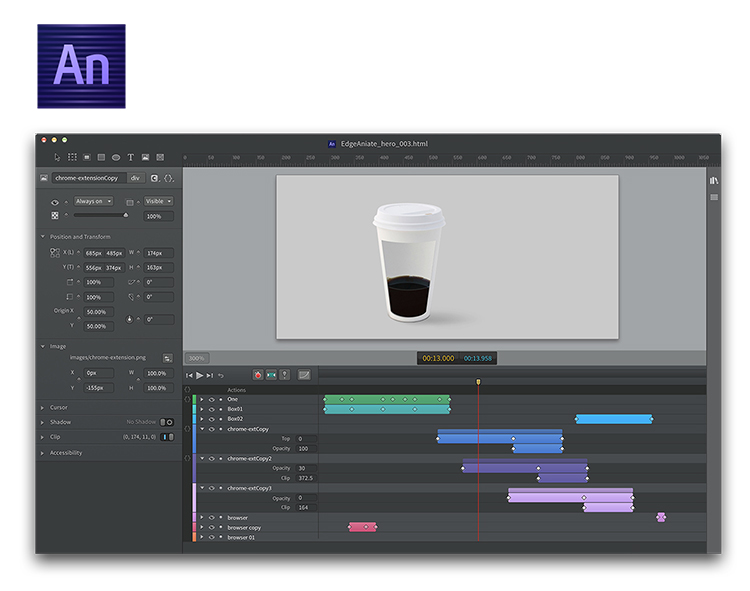Viewport: 750px width, 591px height.
Task: Enable Auto-Keyframe mode stopwatch button
Action: (x=257, y=375)
